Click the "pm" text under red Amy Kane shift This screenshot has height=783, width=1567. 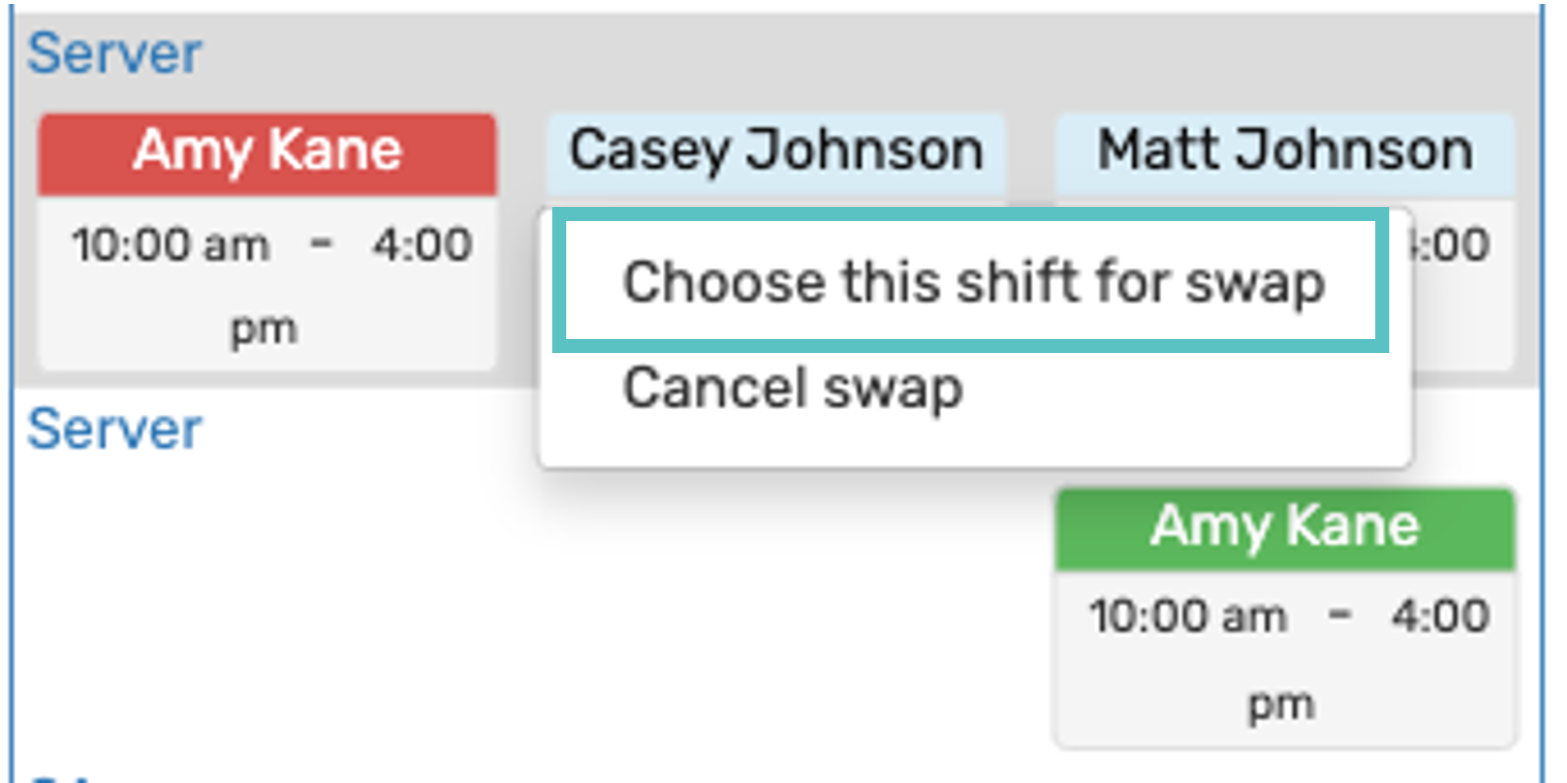point(264,329)
